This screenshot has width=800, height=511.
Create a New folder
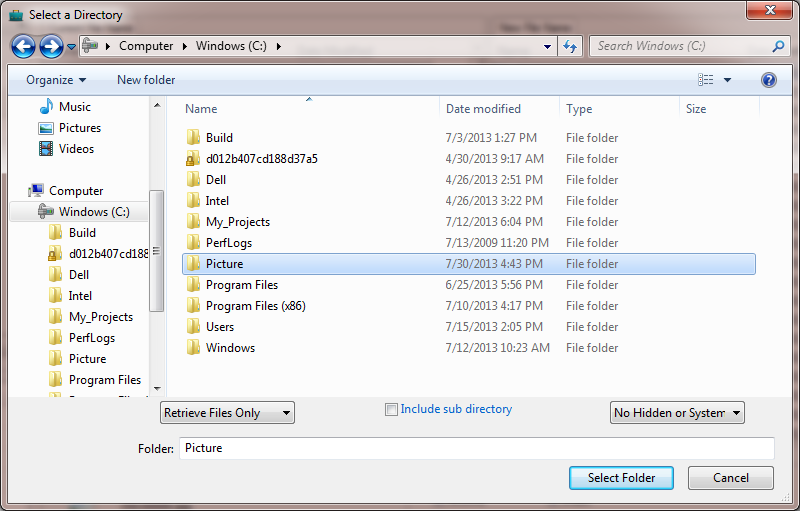146,80
